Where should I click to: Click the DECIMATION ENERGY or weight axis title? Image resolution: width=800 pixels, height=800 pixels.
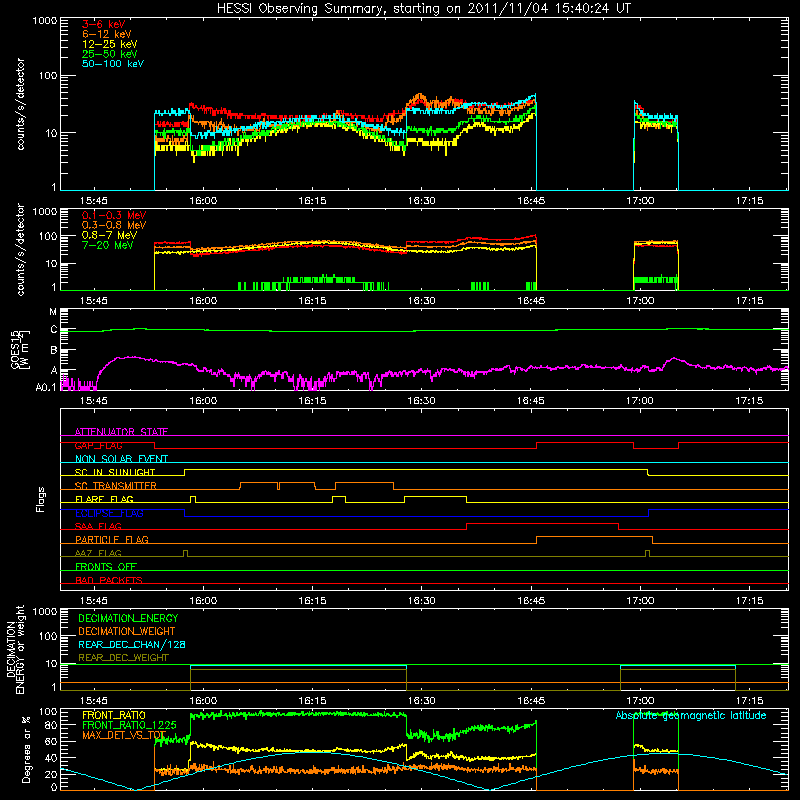(x=15, y=649)
